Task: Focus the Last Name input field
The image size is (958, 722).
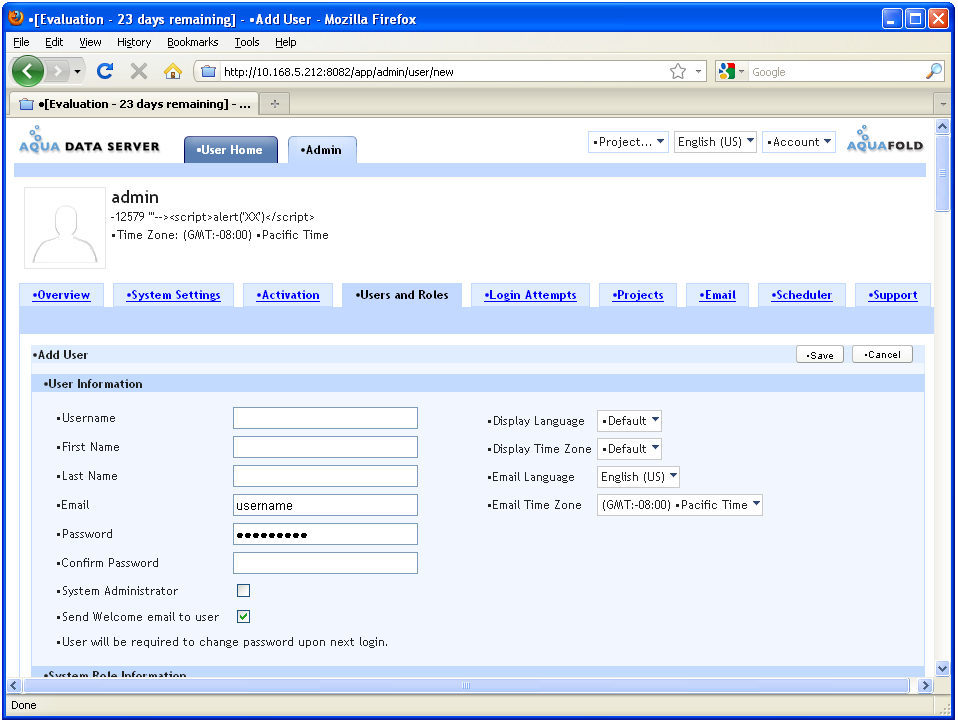Action: pyautogui.click(x=325, y=476)
